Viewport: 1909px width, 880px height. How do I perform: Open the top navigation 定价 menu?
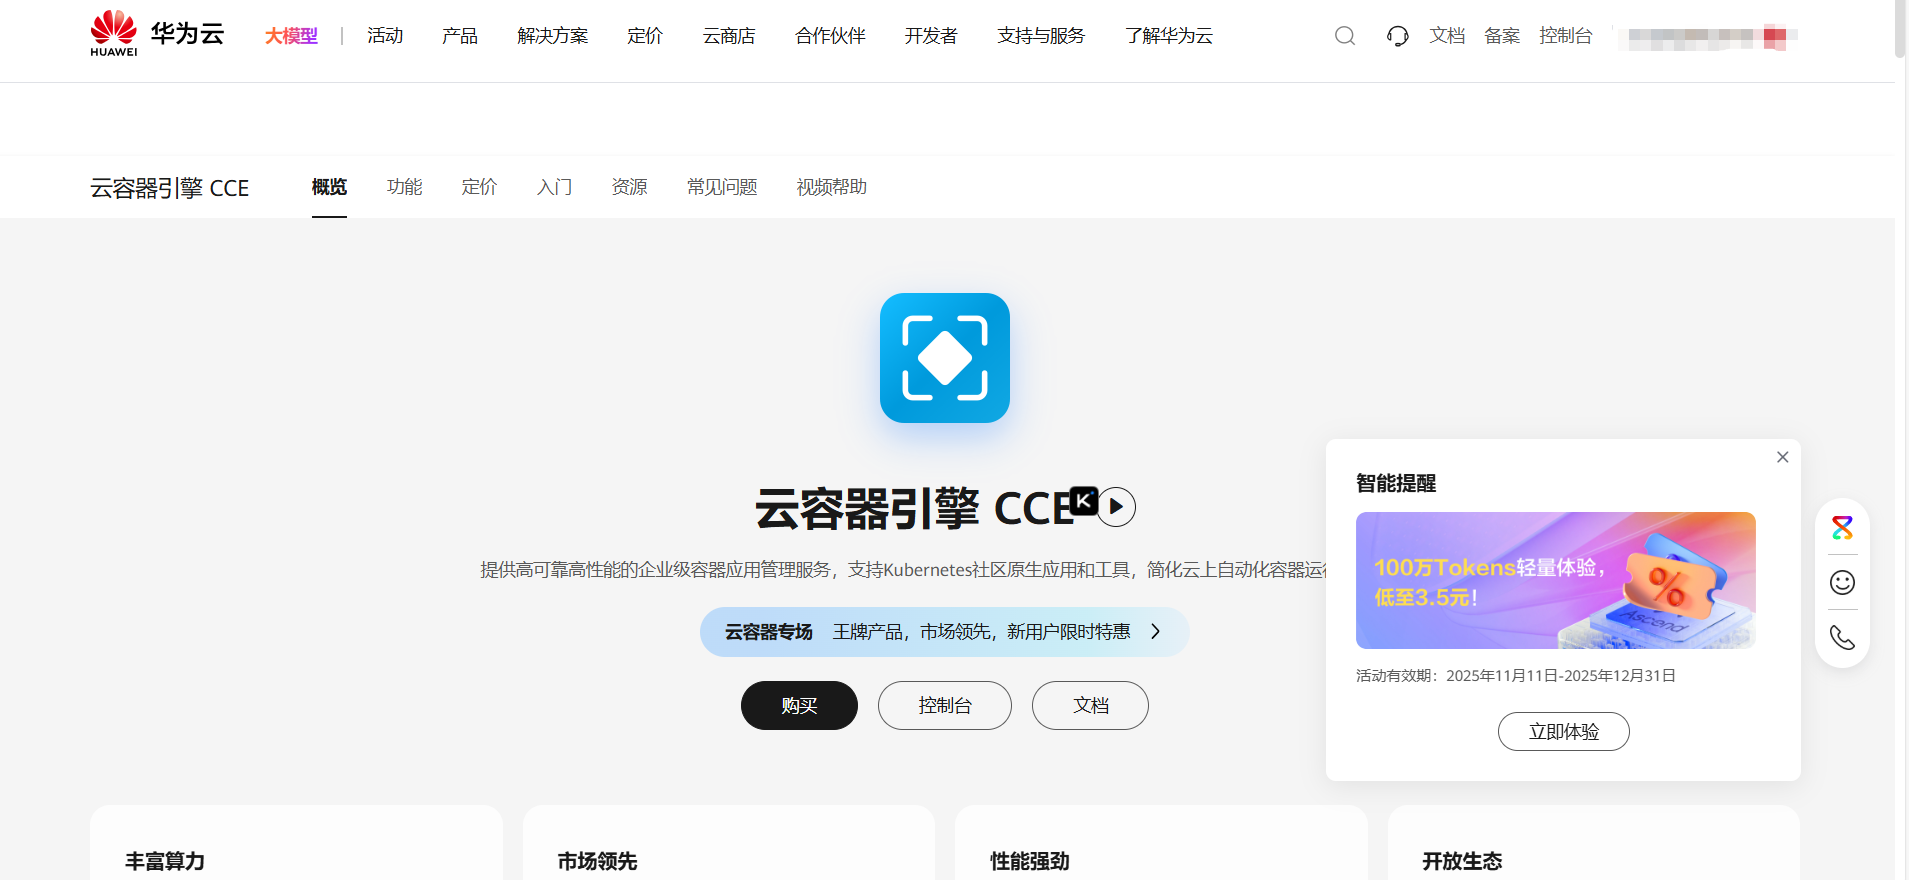tap(645, 36)
